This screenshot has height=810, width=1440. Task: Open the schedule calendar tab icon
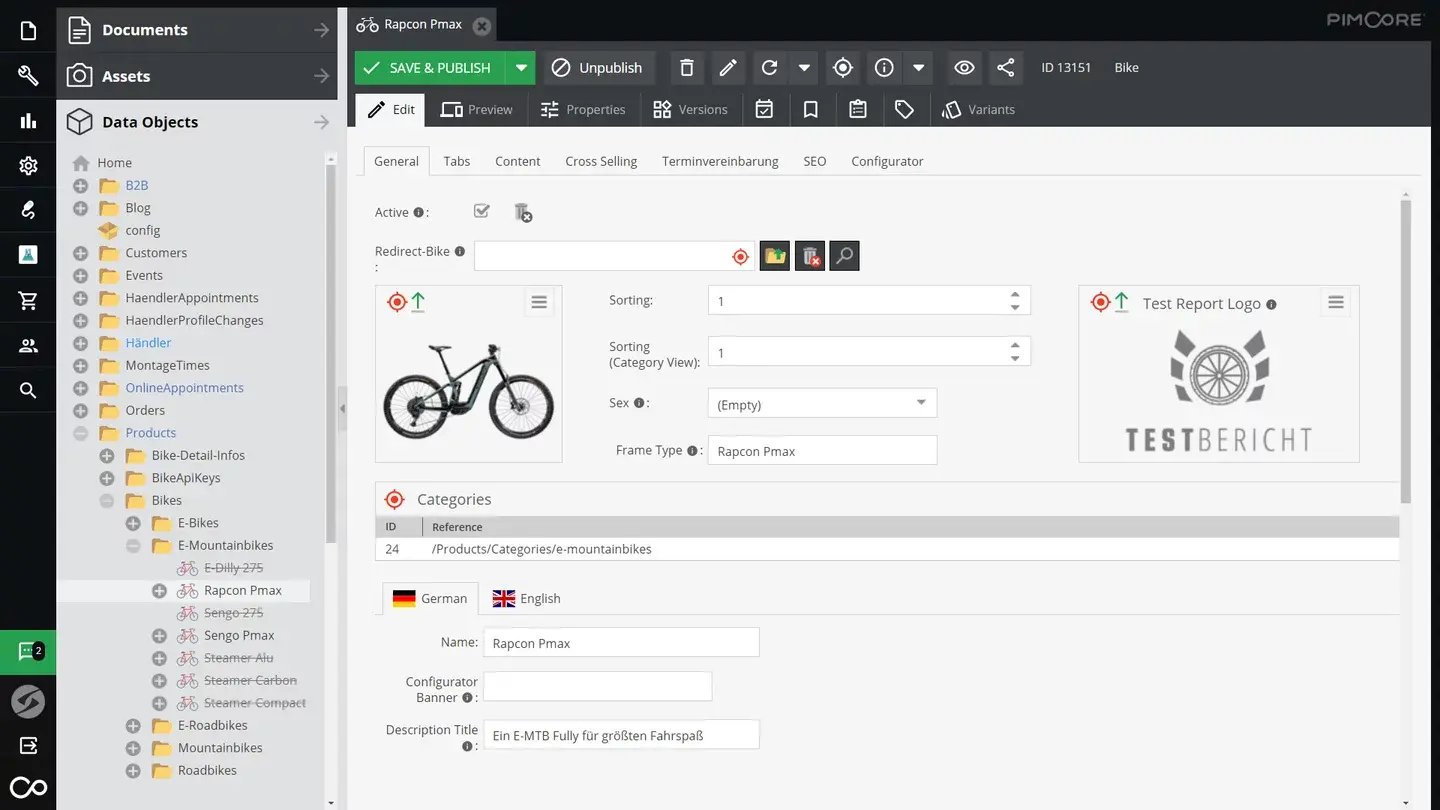[764, 110]
